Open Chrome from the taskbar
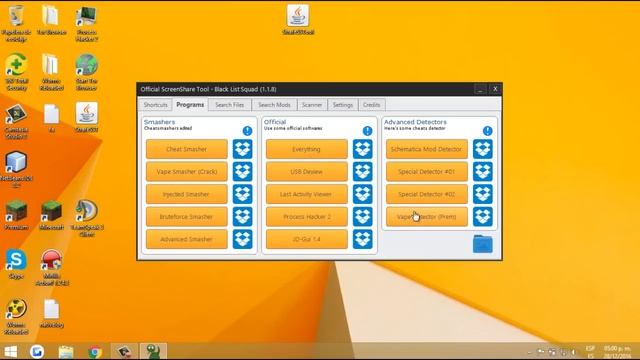 (x=95, y=351)
